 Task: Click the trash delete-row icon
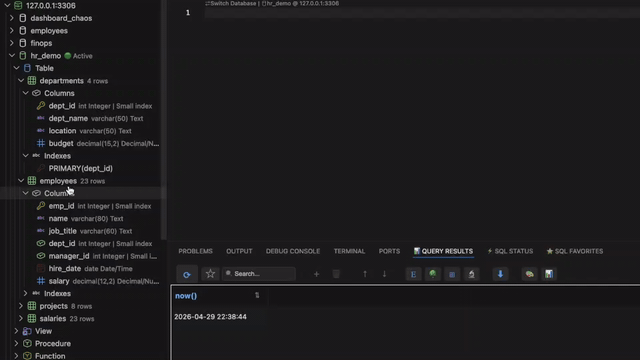pyautogui.click(x=336, y=274)
